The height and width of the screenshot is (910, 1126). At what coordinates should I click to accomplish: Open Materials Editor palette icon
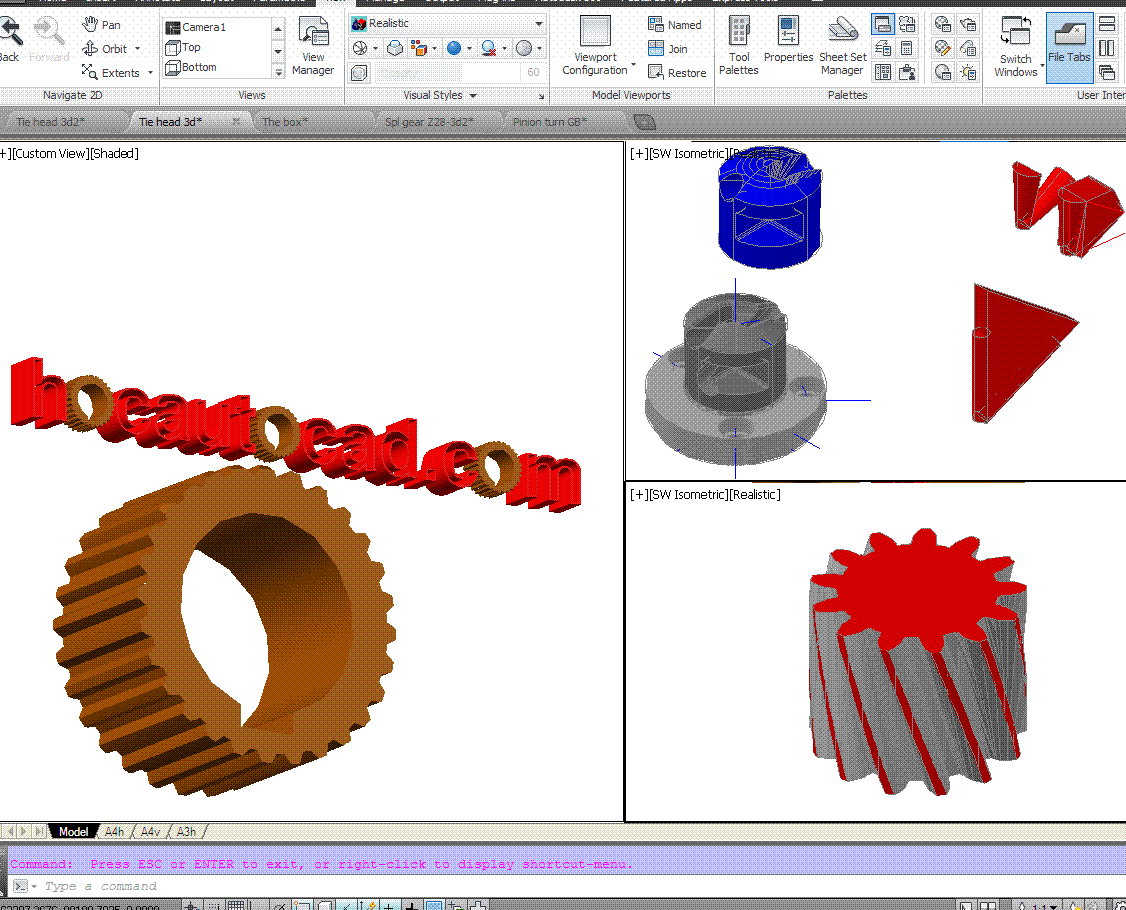[x=943, y=49]
